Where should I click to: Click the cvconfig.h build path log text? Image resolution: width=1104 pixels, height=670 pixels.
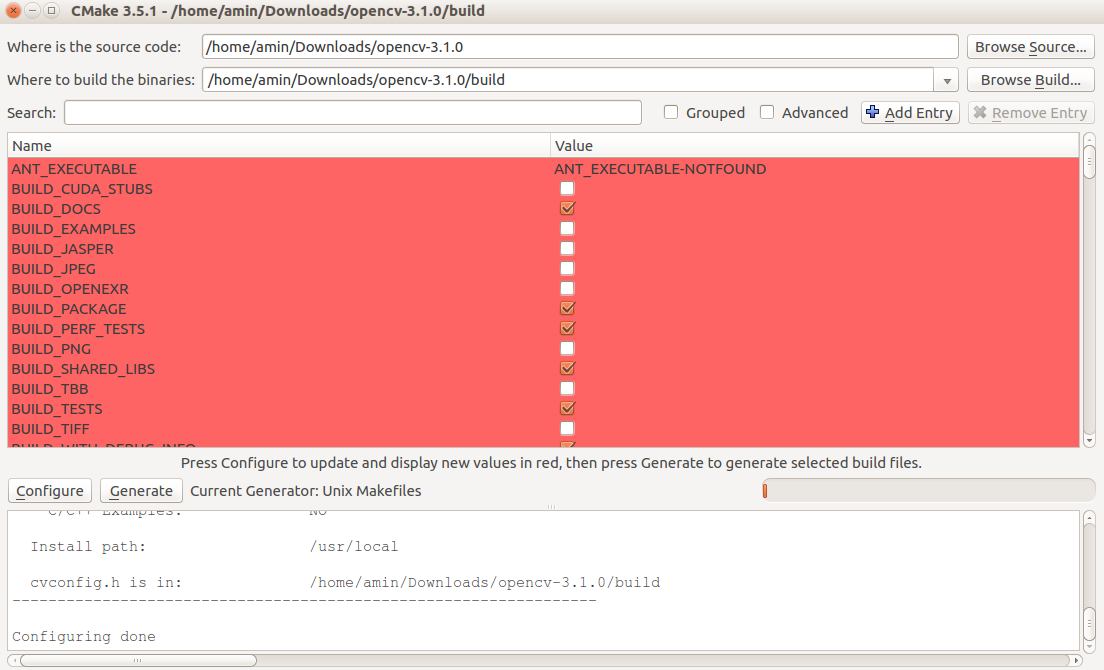click(485, 583)
